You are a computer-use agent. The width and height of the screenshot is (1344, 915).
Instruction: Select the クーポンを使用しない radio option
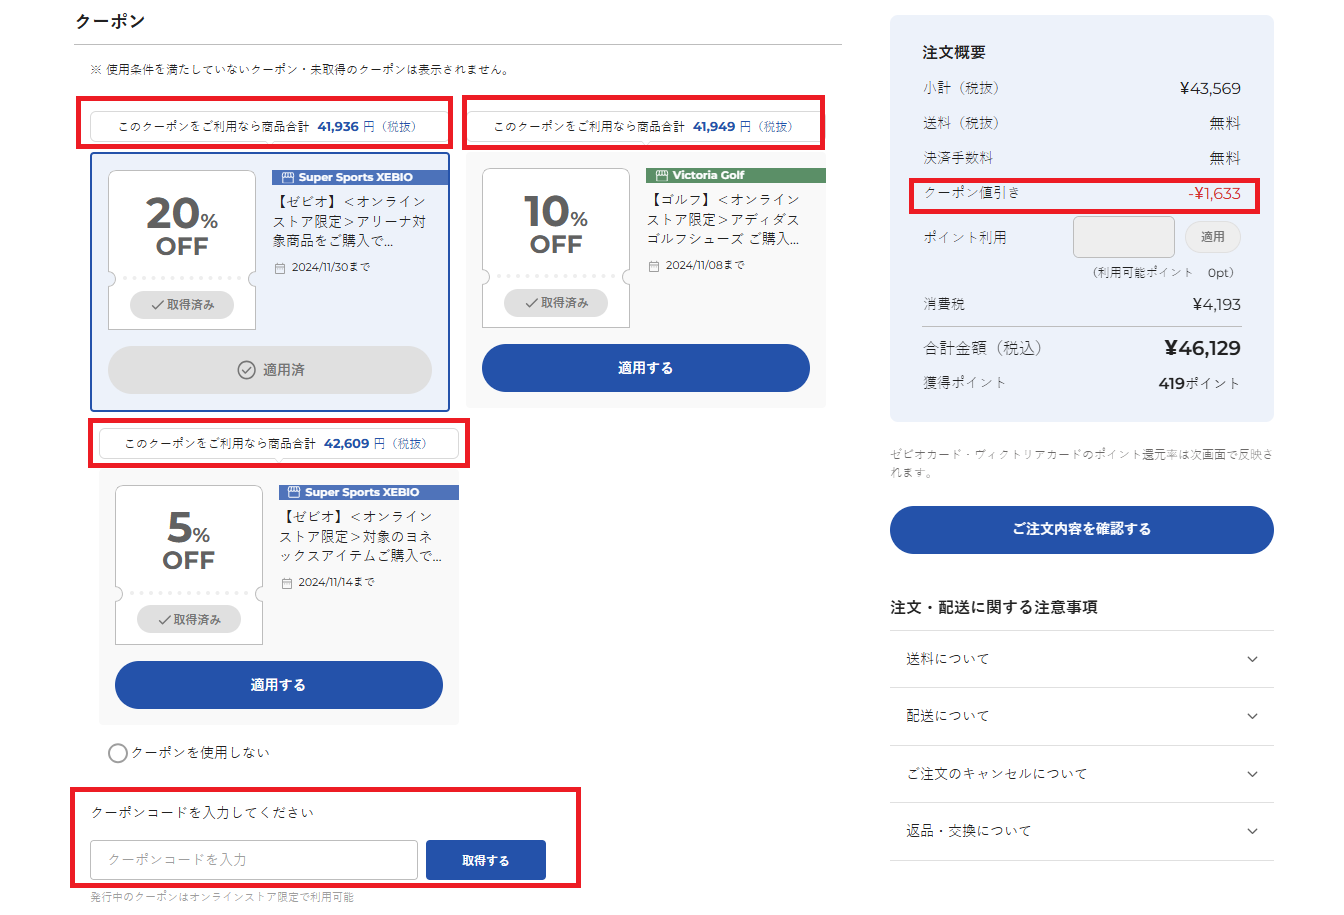118,753
